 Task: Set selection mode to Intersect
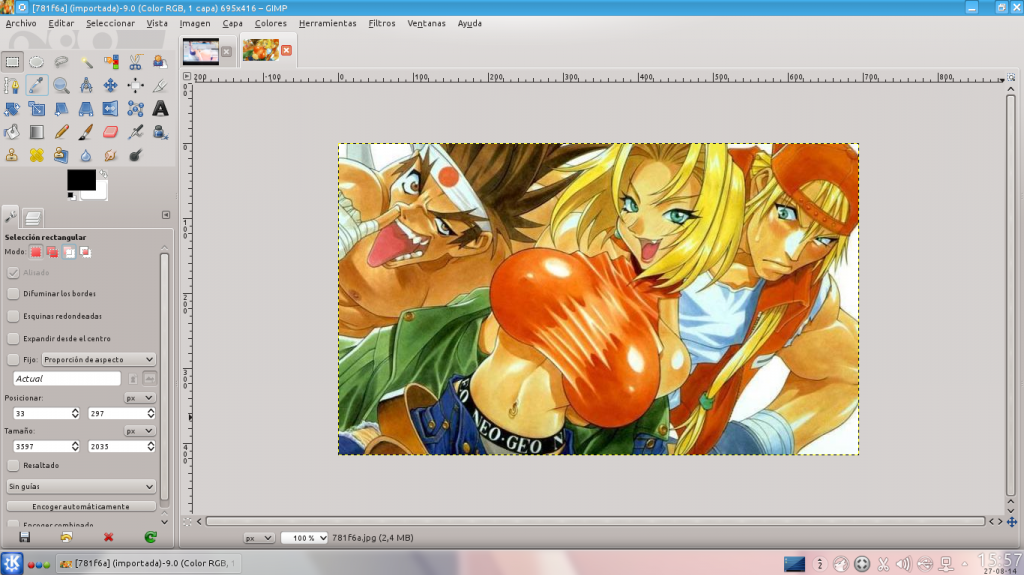[x=86, y=252]
